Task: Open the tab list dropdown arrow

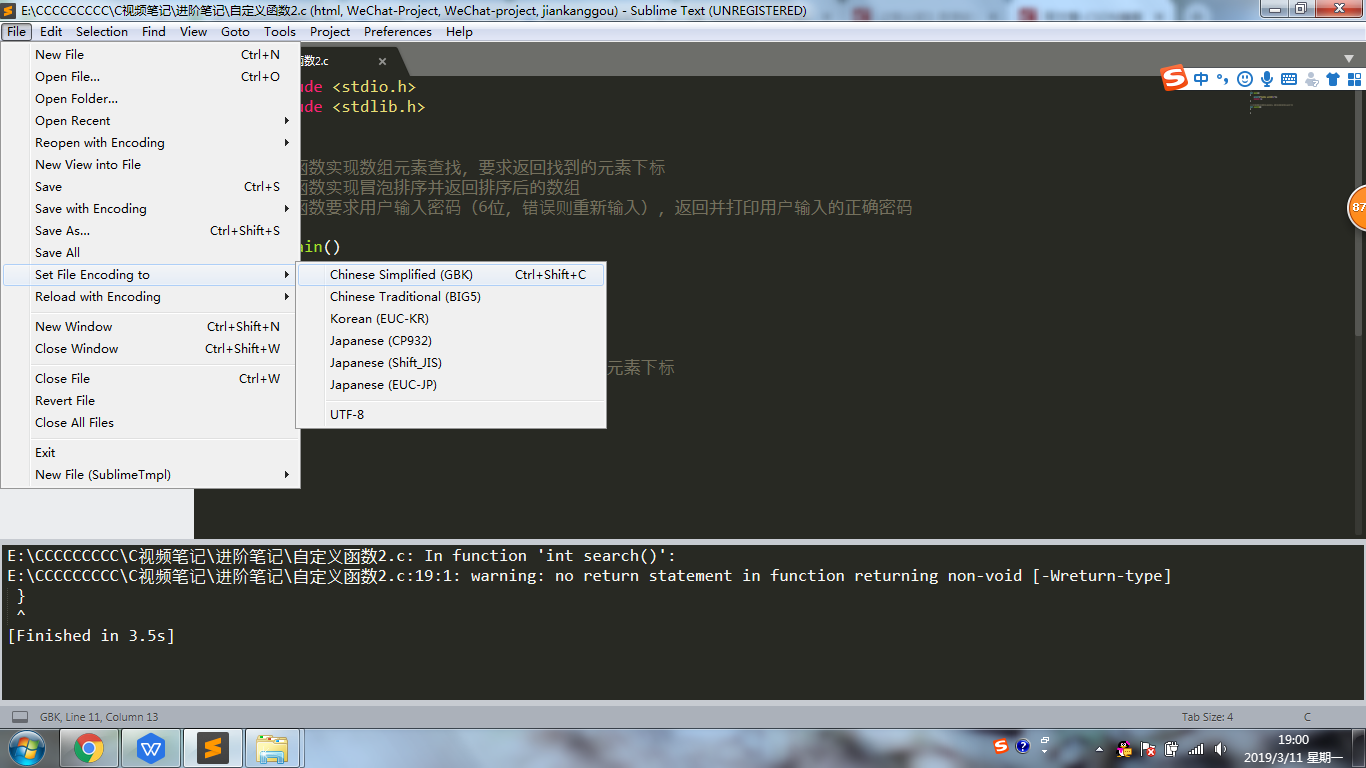Action: (1349, 58)
